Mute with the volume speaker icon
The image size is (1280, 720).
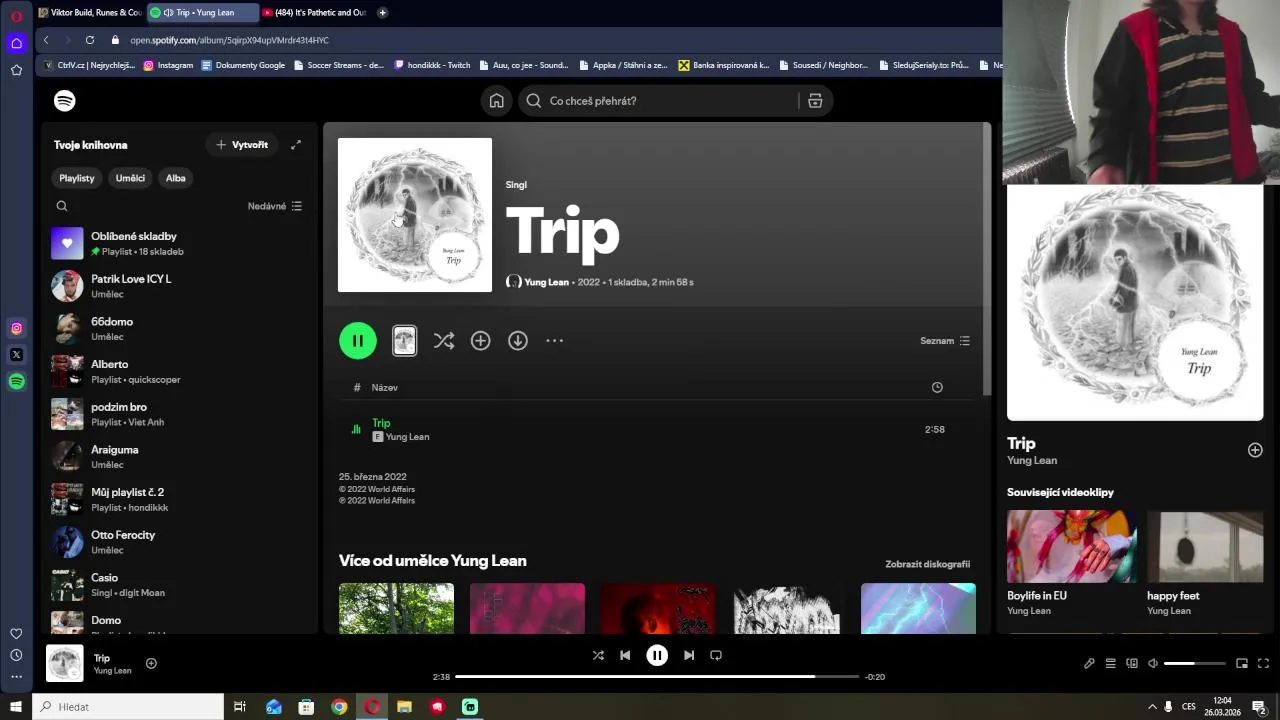point(1153,663)
